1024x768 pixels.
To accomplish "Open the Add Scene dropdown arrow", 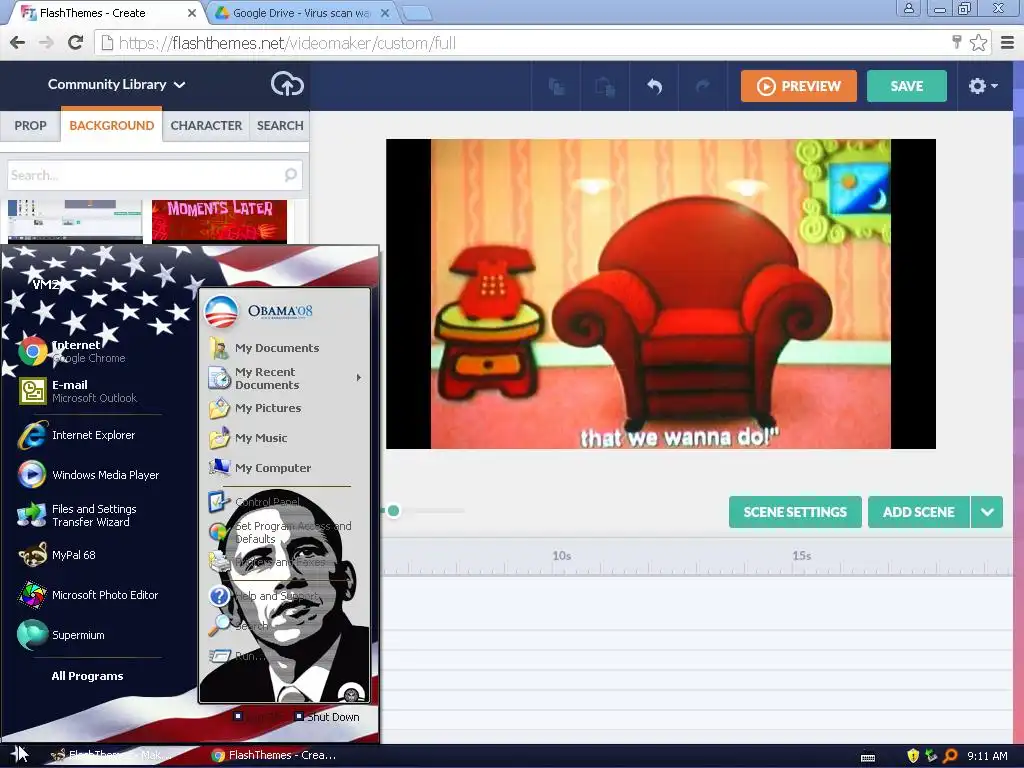I will coord(987,512).
